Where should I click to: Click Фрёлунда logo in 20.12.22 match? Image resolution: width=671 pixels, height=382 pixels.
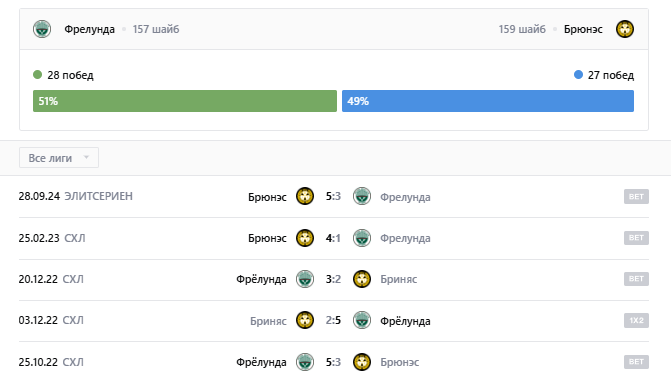click(305, 279)
